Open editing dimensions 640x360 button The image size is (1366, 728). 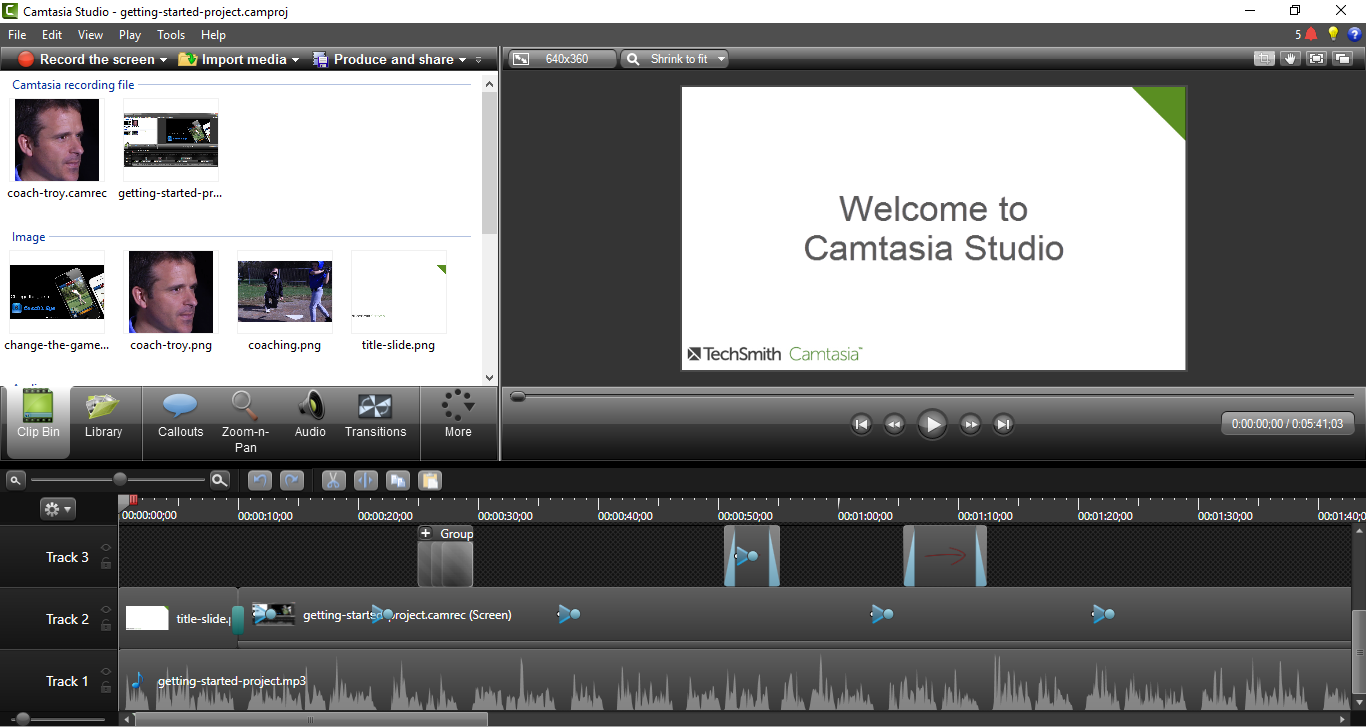point(563,59)
